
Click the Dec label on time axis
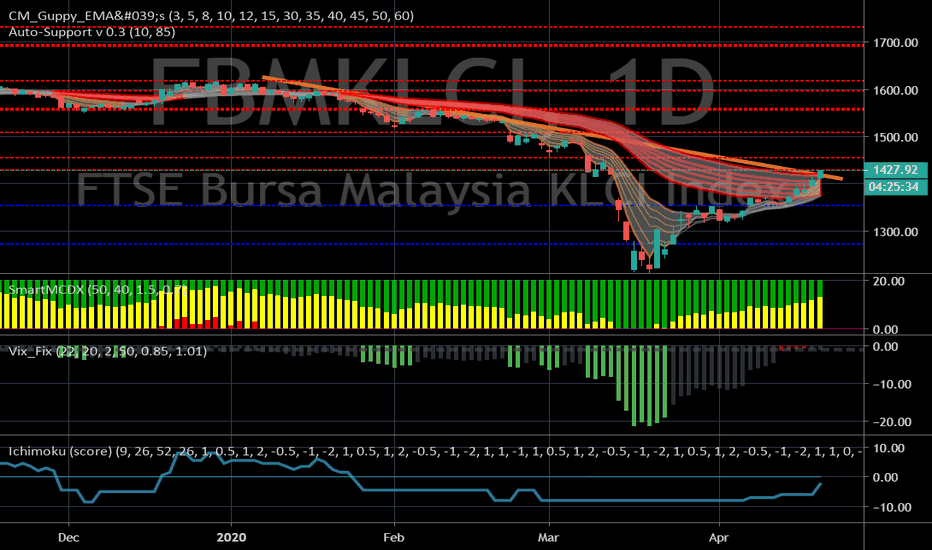coord(68,538)
